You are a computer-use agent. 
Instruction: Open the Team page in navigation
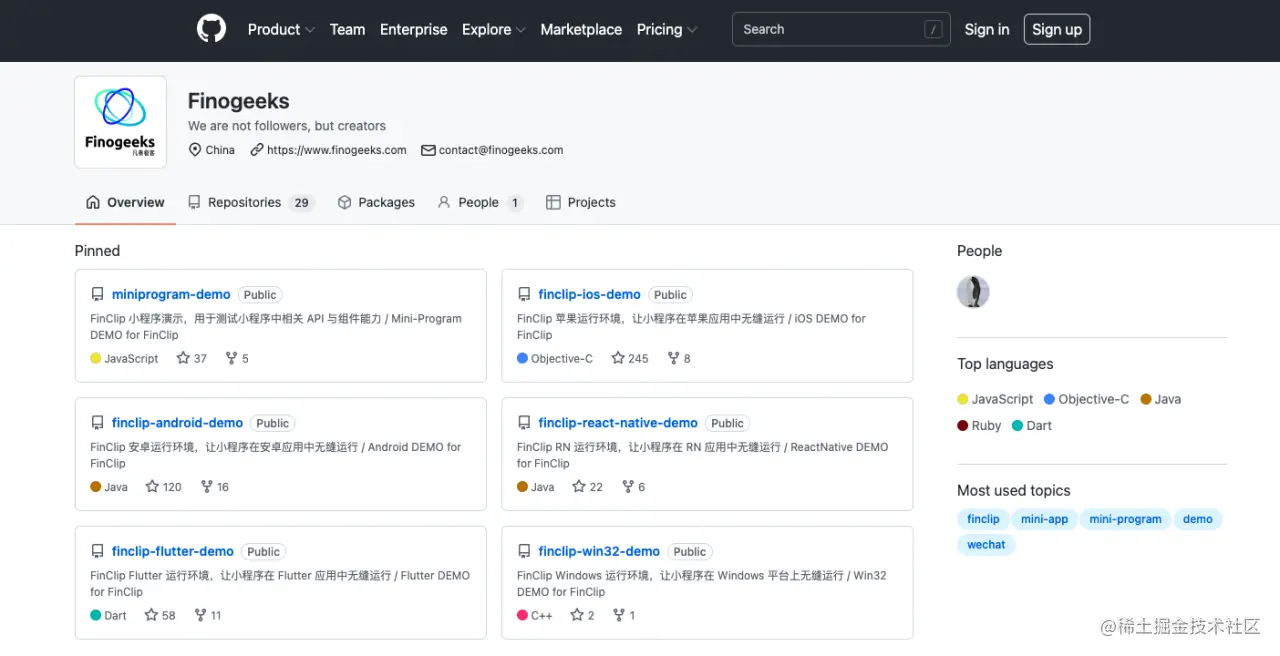click(347, 30)
